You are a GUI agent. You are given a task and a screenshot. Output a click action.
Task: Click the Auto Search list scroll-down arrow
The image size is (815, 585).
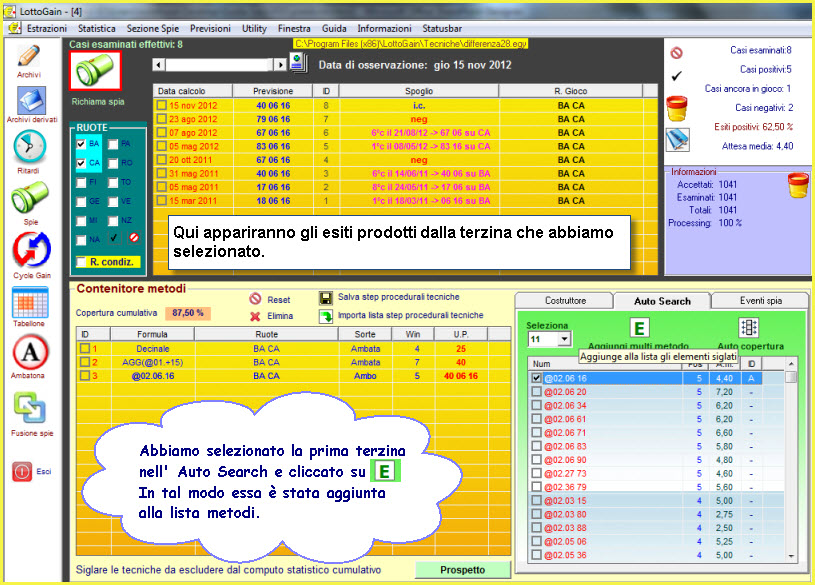tap(791, 556)
